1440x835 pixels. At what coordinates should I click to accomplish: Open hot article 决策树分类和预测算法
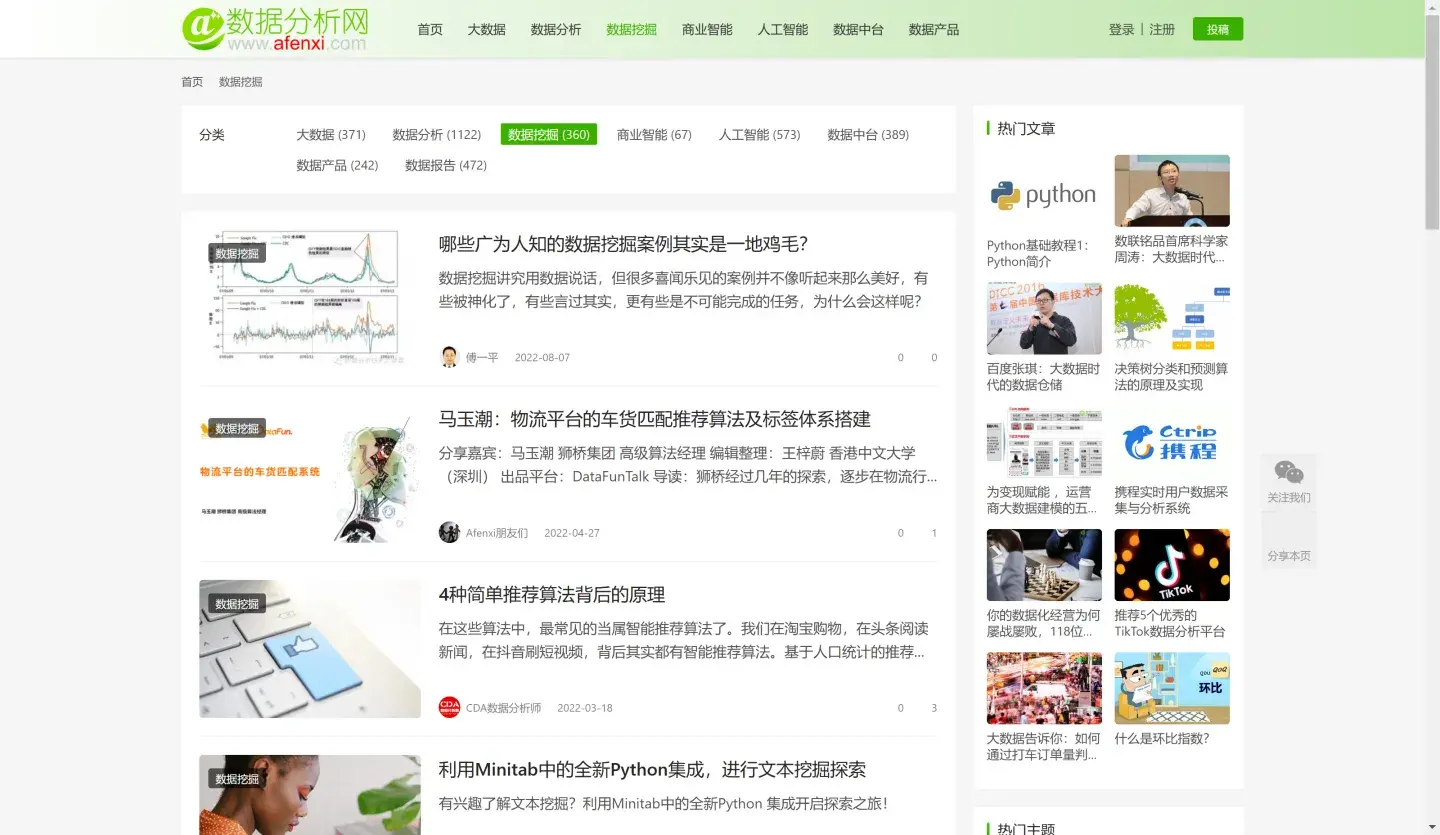[x=1172, y=377]
